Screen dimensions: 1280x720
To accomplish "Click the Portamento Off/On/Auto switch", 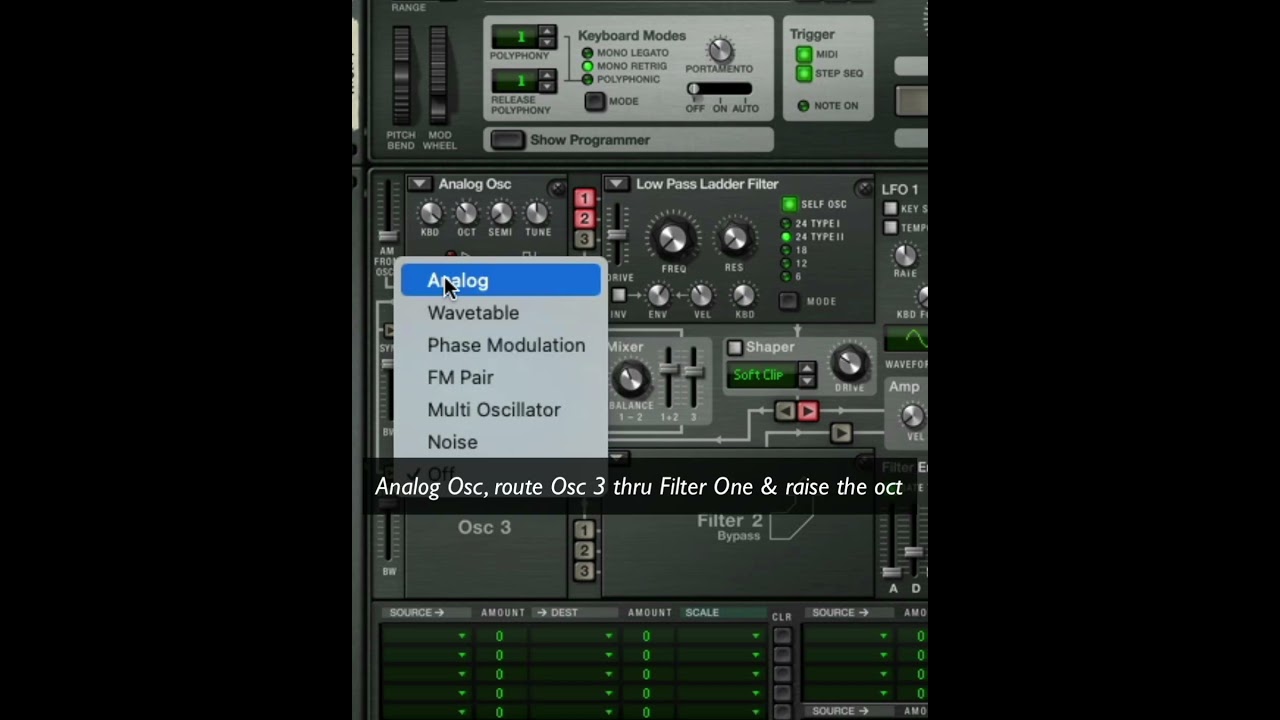I will (x=719, y=89).
